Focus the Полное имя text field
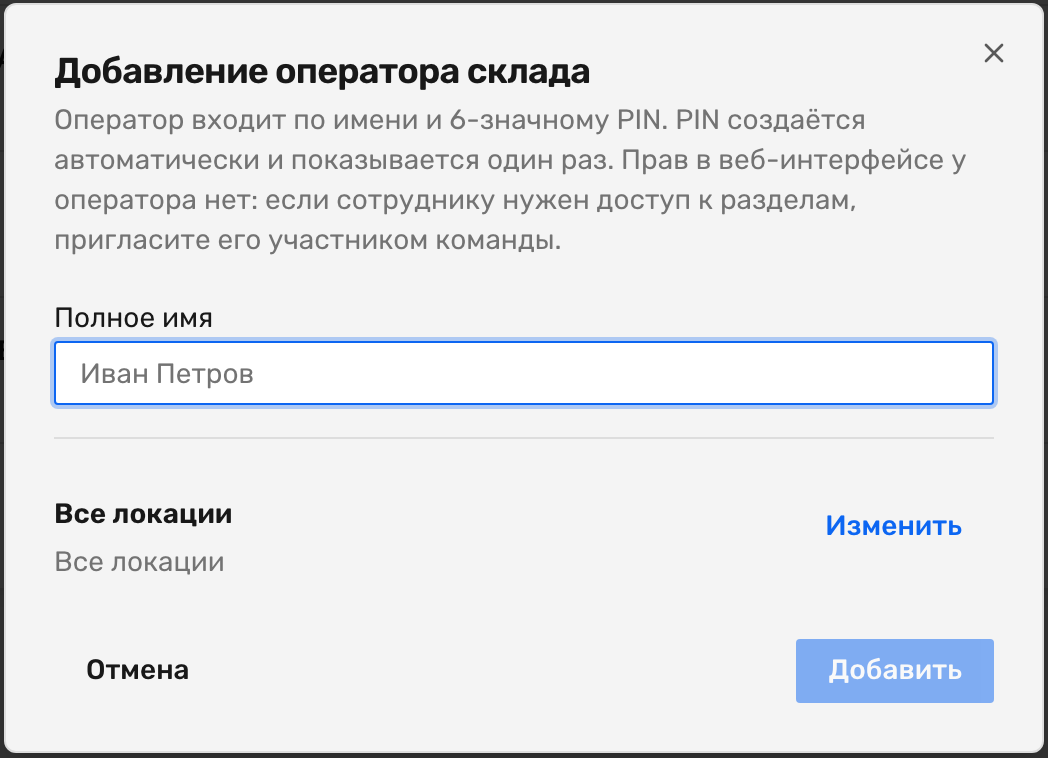 click(x=524, y=373)
